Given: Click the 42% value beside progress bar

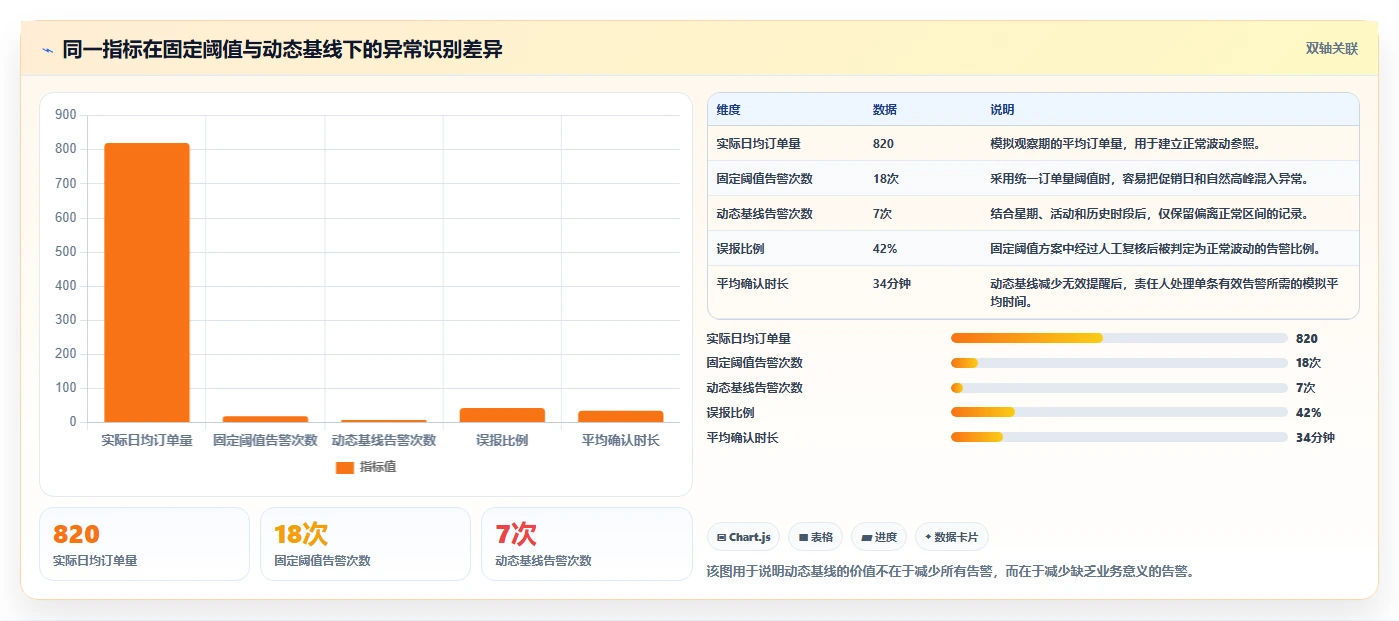Looking at the screenshot, I should (x=1308, y=412).
